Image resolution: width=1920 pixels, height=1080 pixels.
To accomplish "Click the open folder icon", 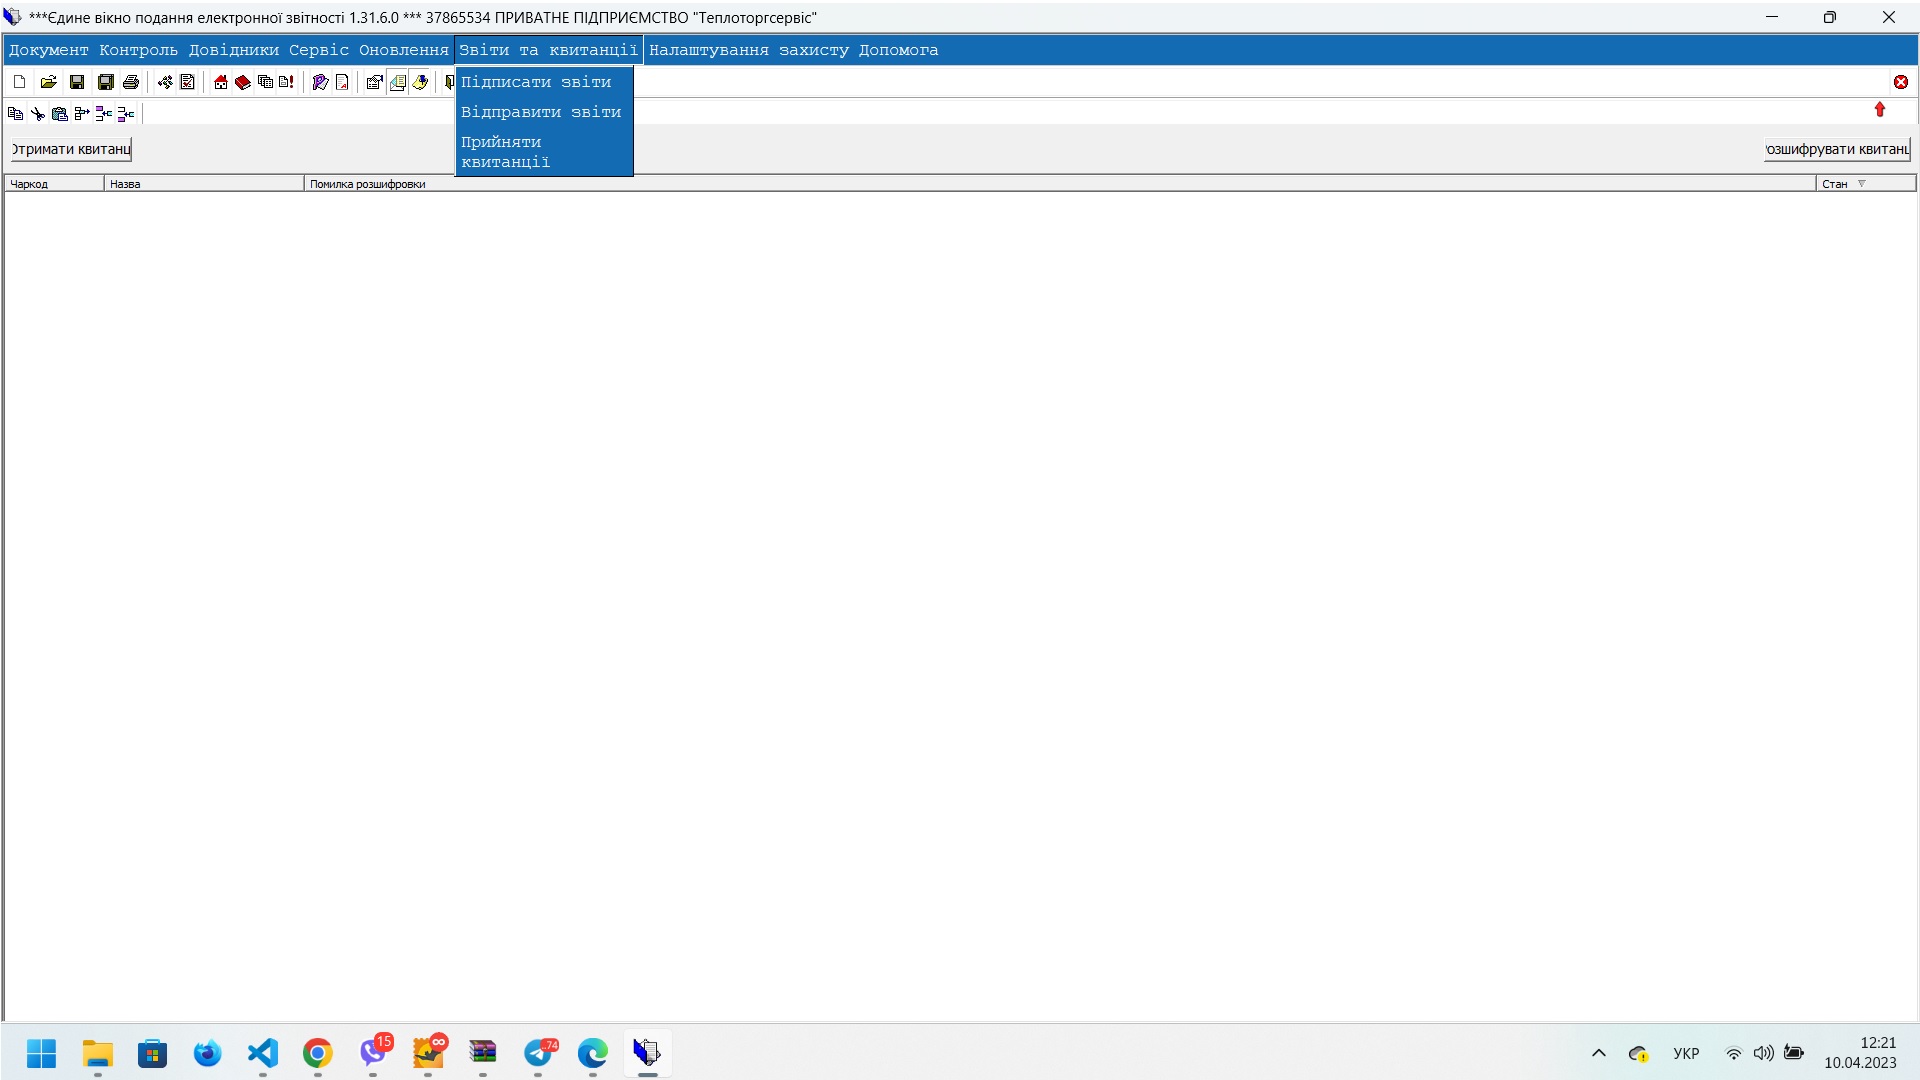I will [48, 82].
